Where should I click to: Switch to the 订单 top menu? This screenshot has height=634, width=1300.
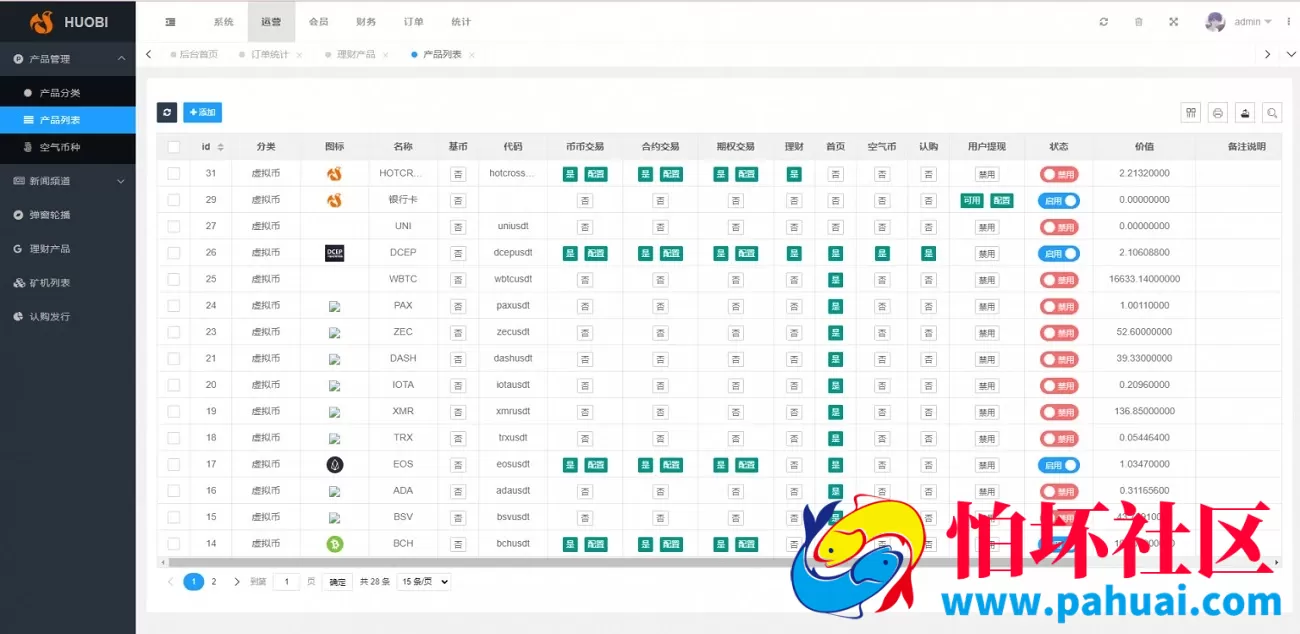tap(413, 22)
